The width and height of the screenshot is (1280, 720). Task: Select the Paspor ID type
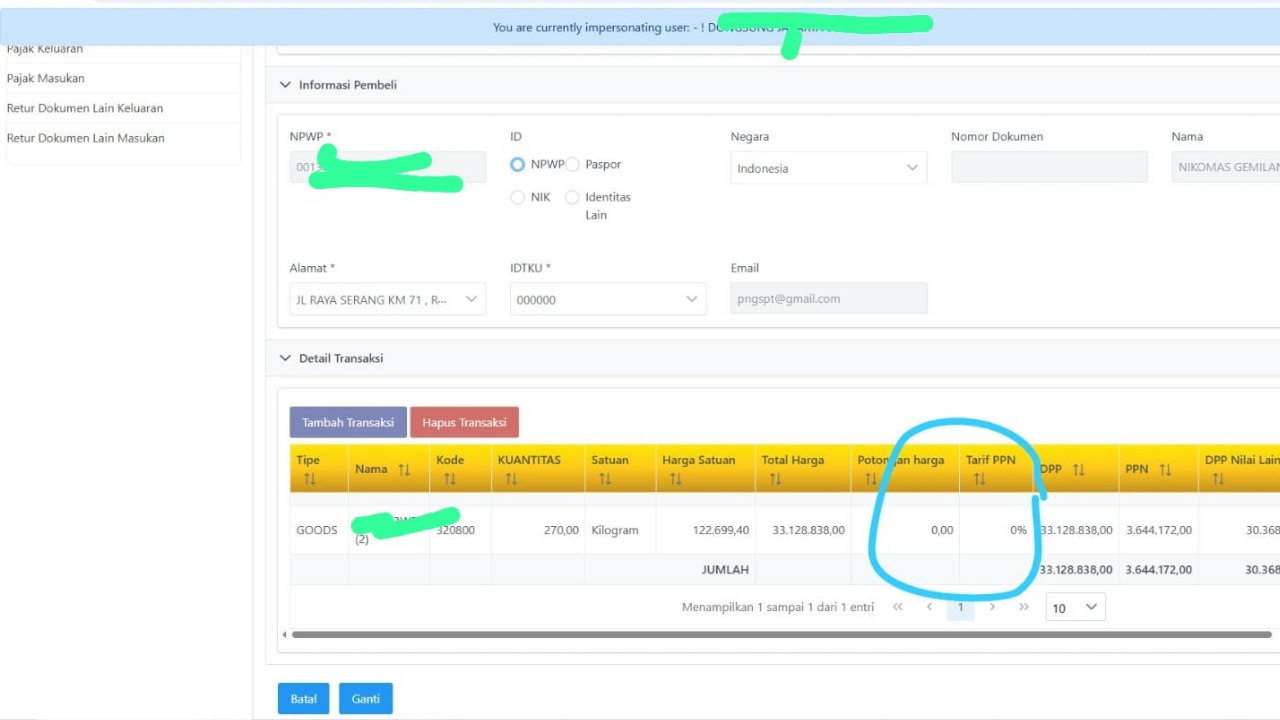pyautogui.click(x=570, y=164)
